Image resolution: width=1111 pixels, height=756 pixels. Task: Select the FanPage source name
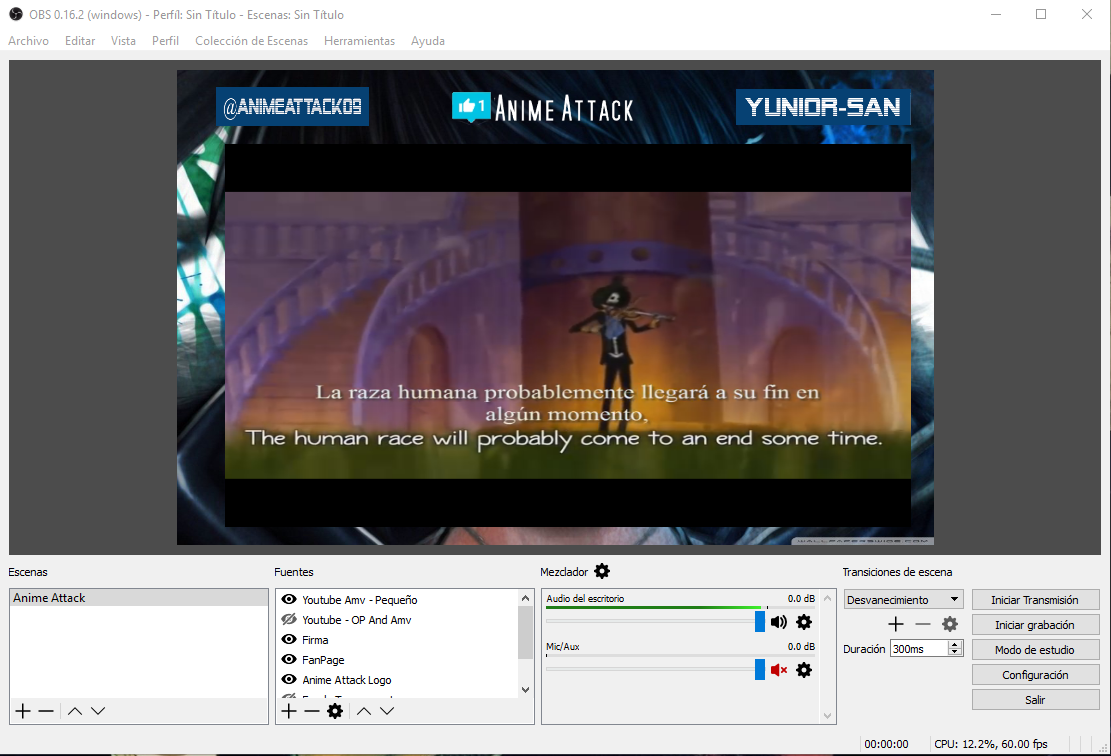coord(323,659)
